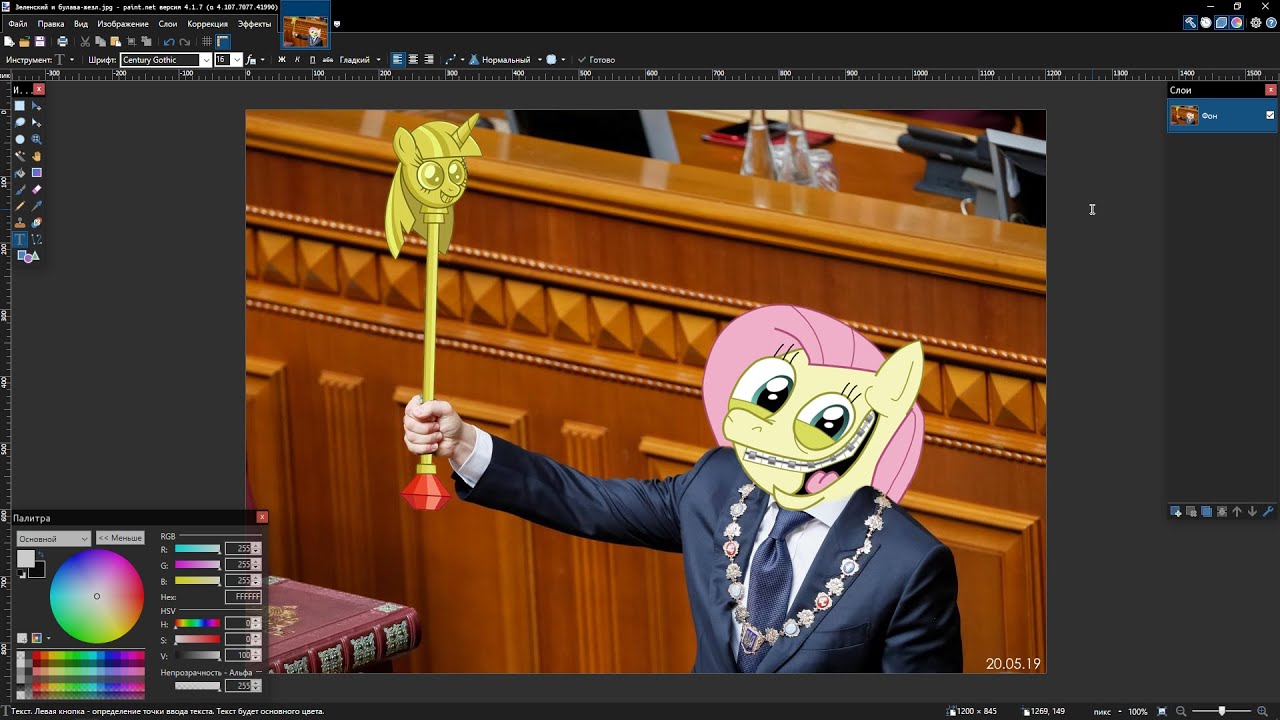This screenshot has width=1280, height=720.
Task: Select the Paintbrush tool
Action: coord(20,189)
